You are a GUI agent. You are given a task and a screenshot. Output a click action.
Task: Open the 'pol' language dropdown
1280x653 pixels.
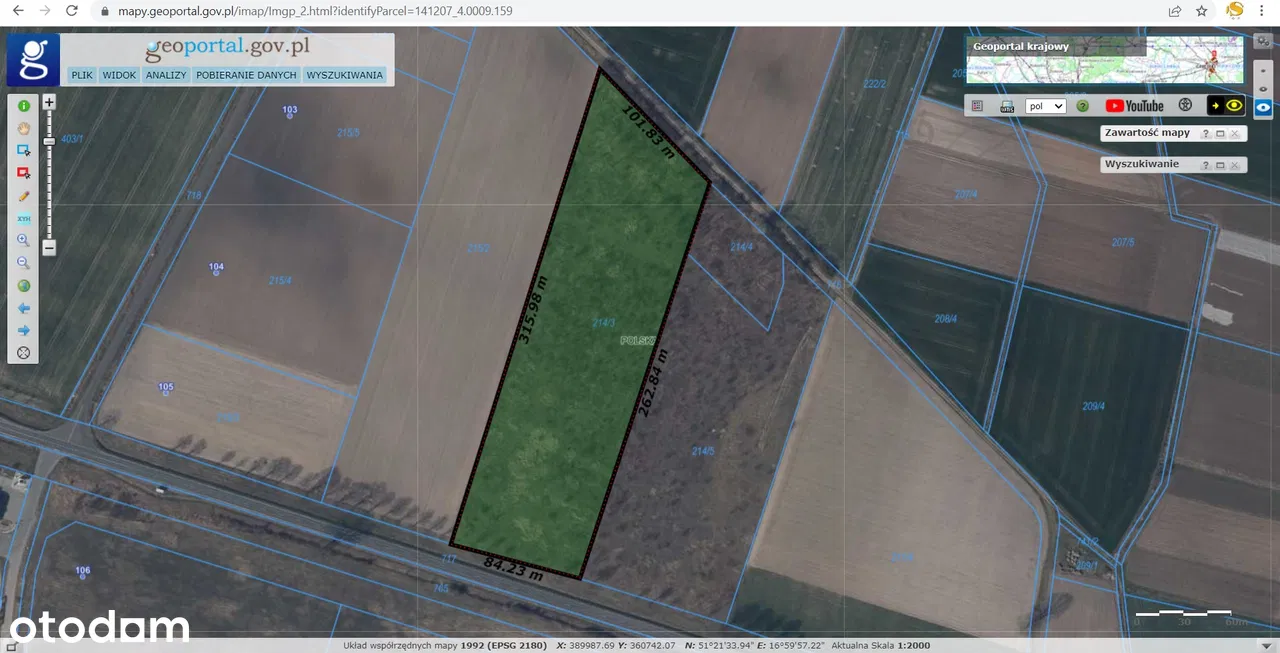(x=1046, y=106)
